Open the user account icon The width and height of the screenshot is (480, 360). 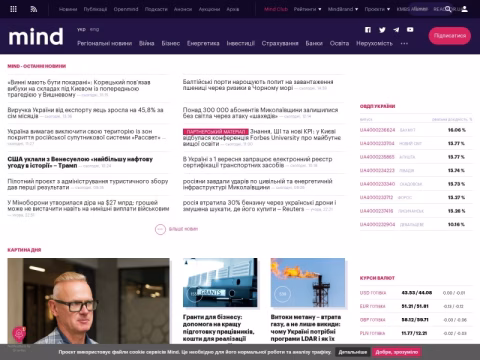464,9
